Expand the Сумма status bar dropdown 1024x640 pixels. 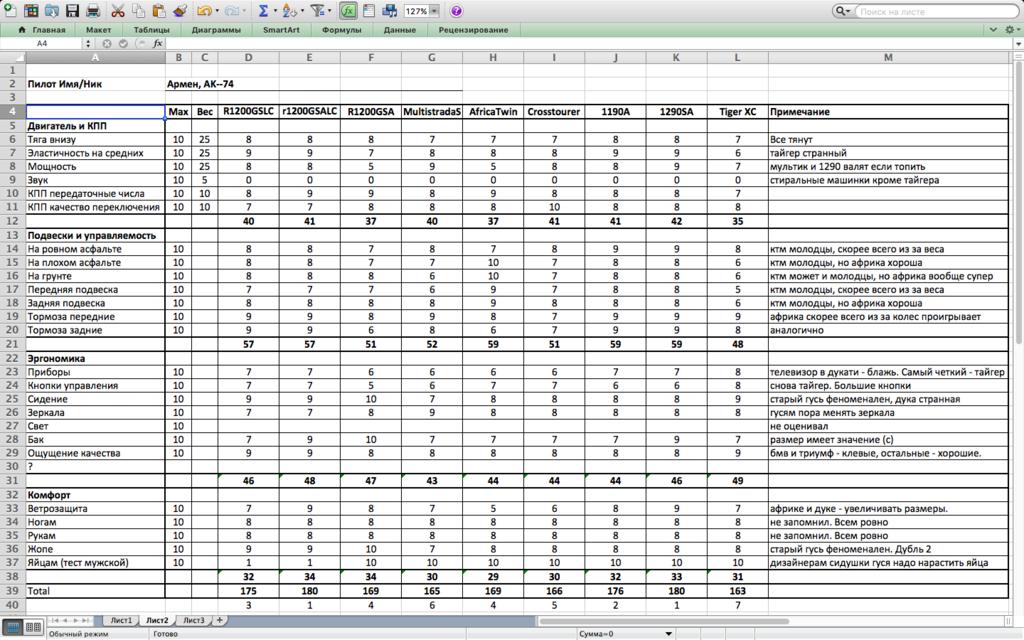pyautogui.click(x=668, y=634)
